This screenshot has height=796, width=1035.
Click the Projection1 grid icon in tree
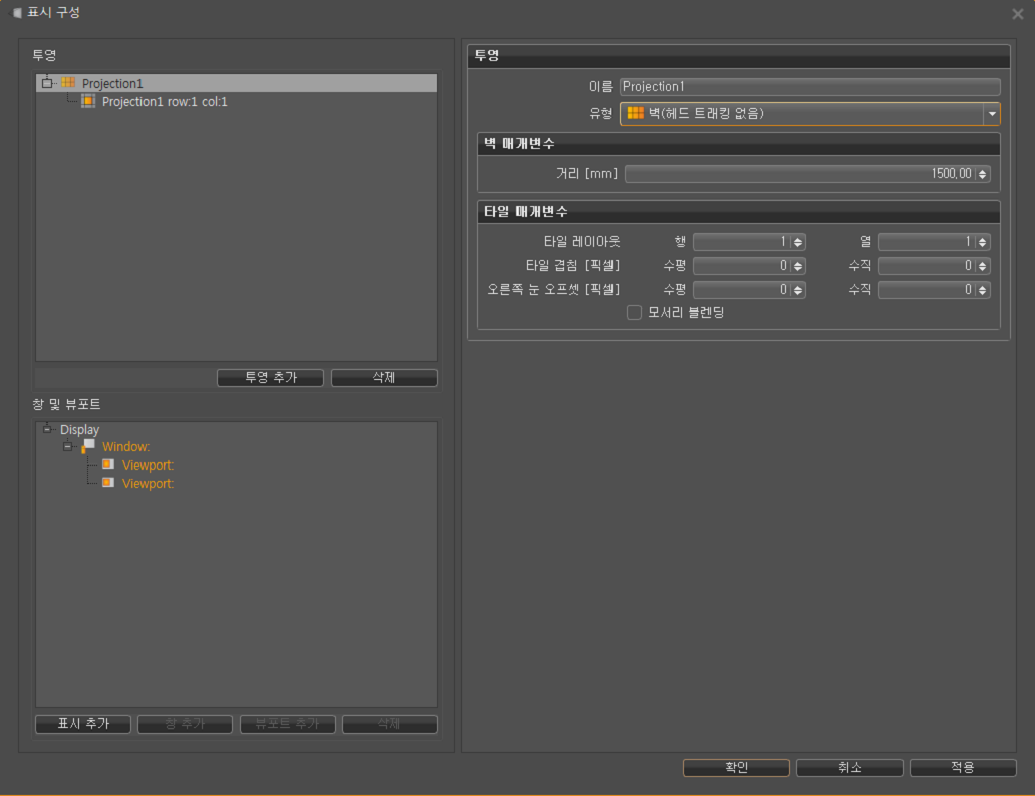(x=68, y=83)
